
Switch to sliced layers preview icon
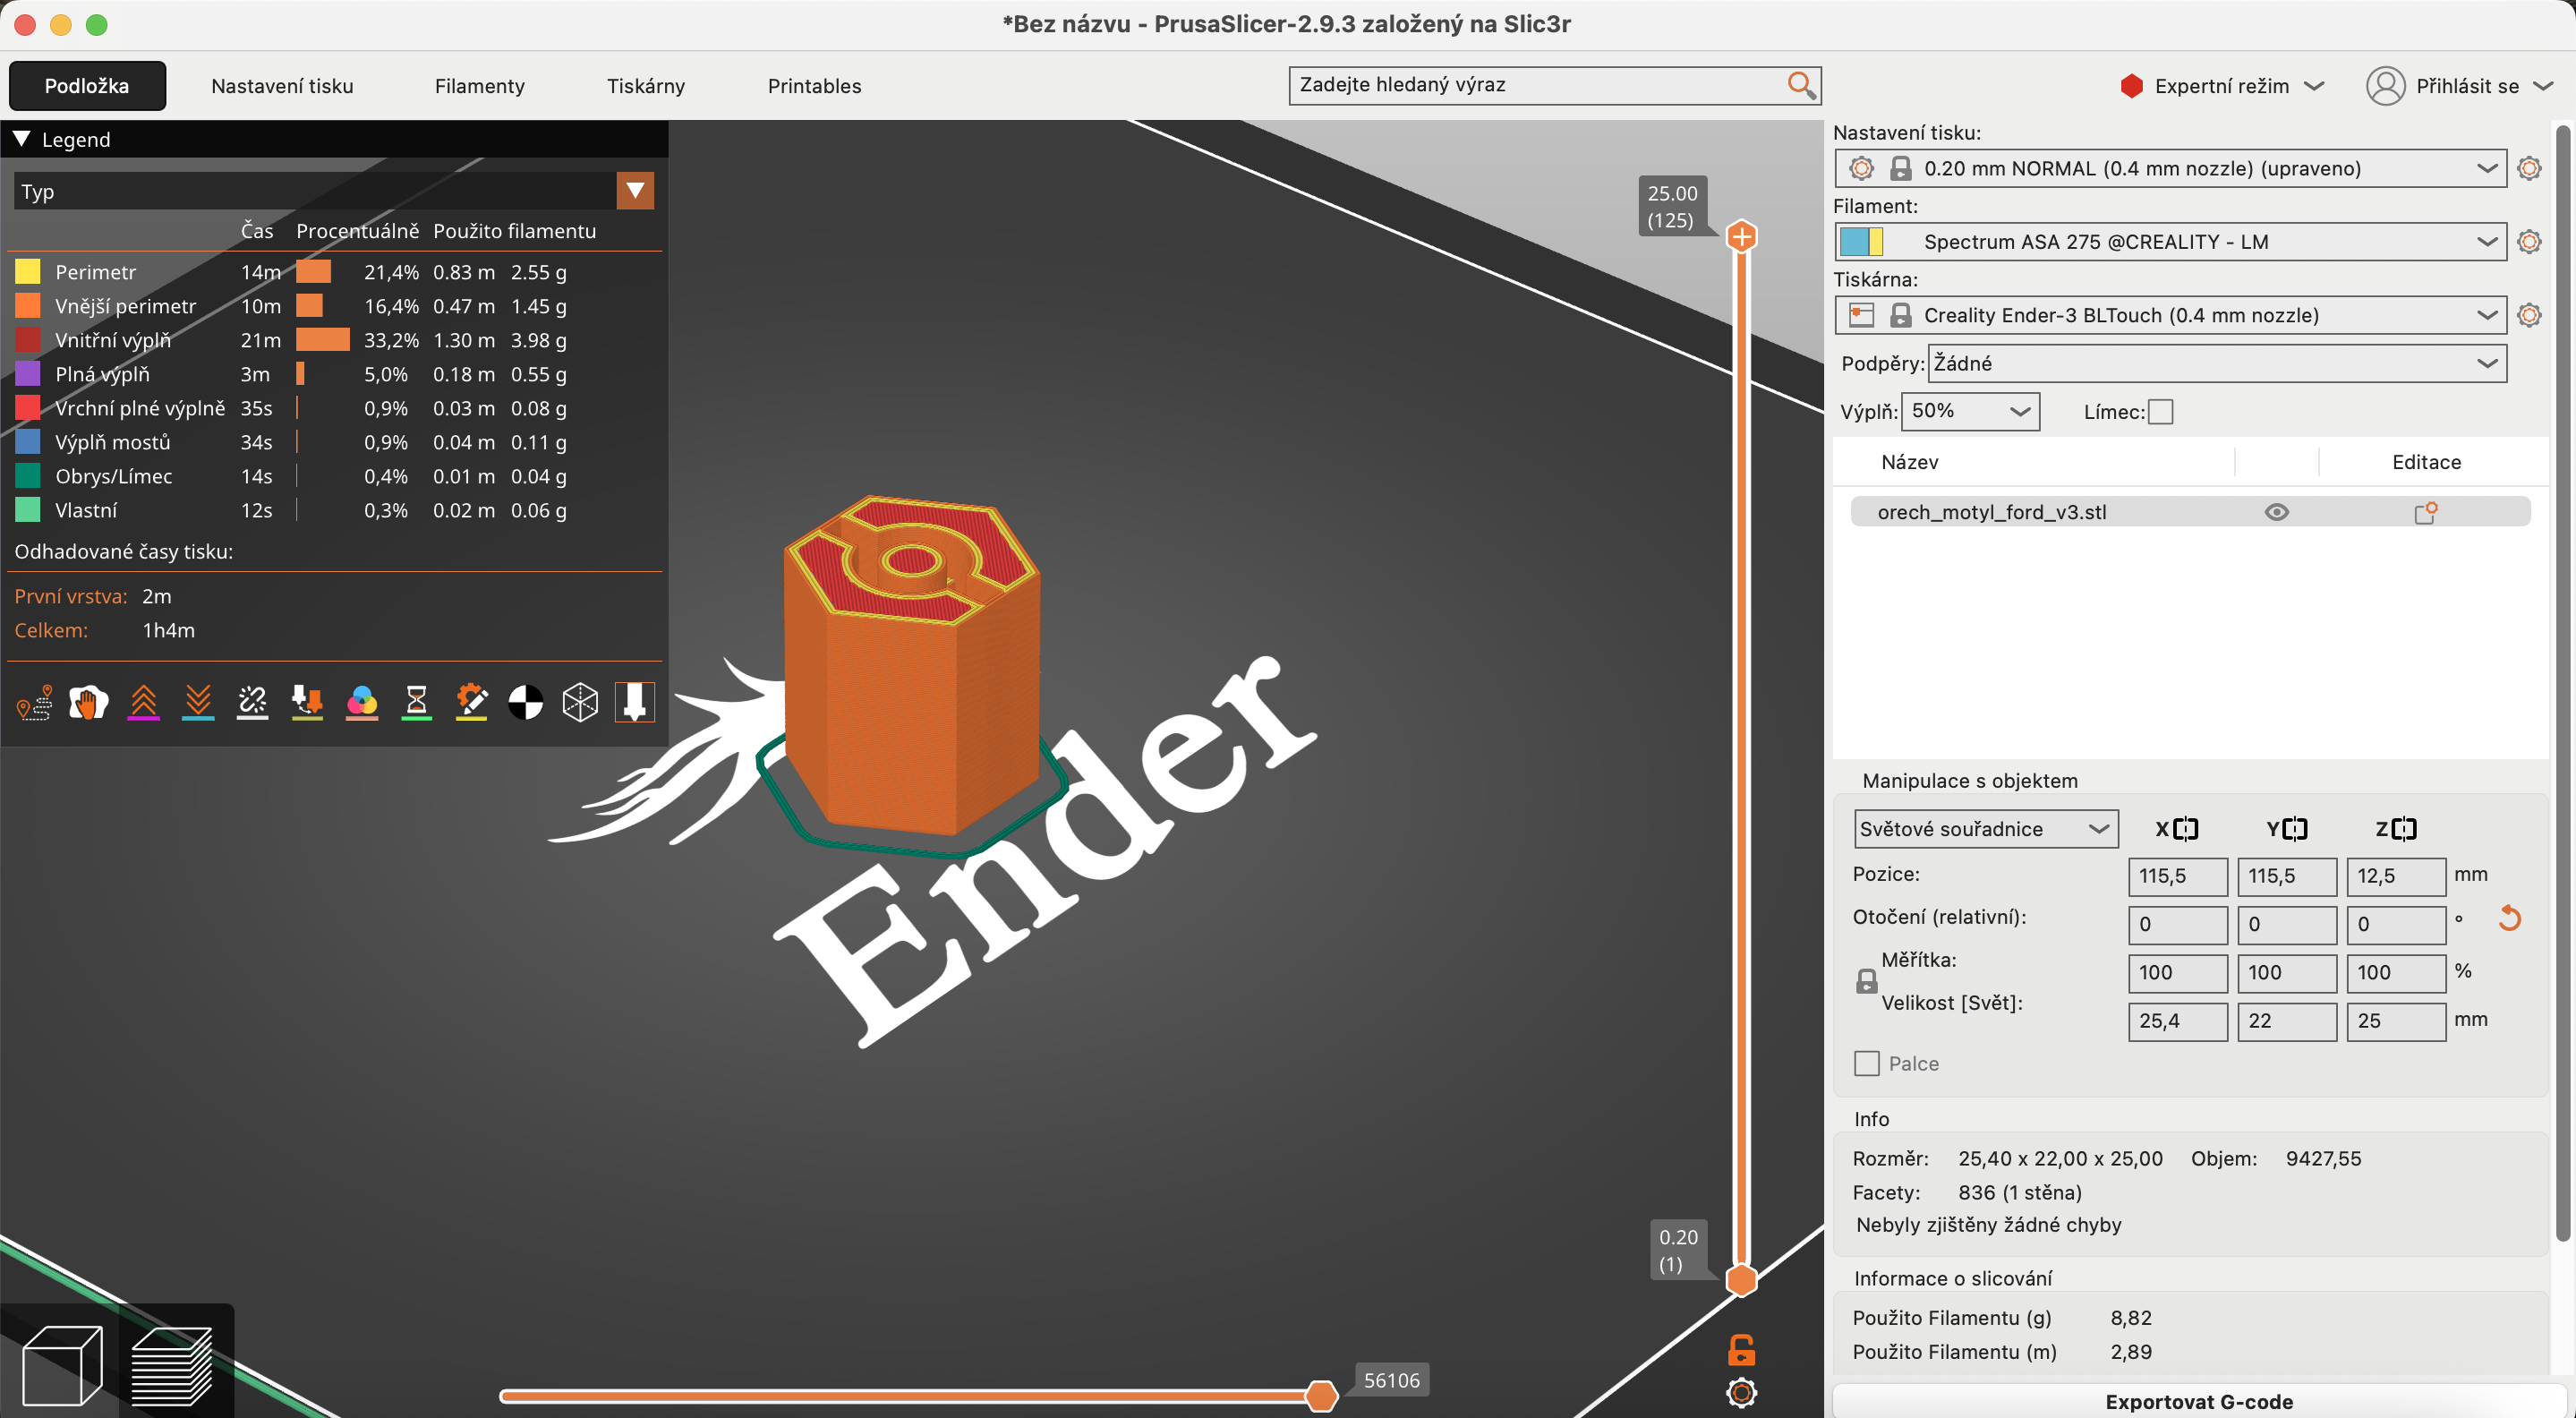click(x=173, y=1365)
